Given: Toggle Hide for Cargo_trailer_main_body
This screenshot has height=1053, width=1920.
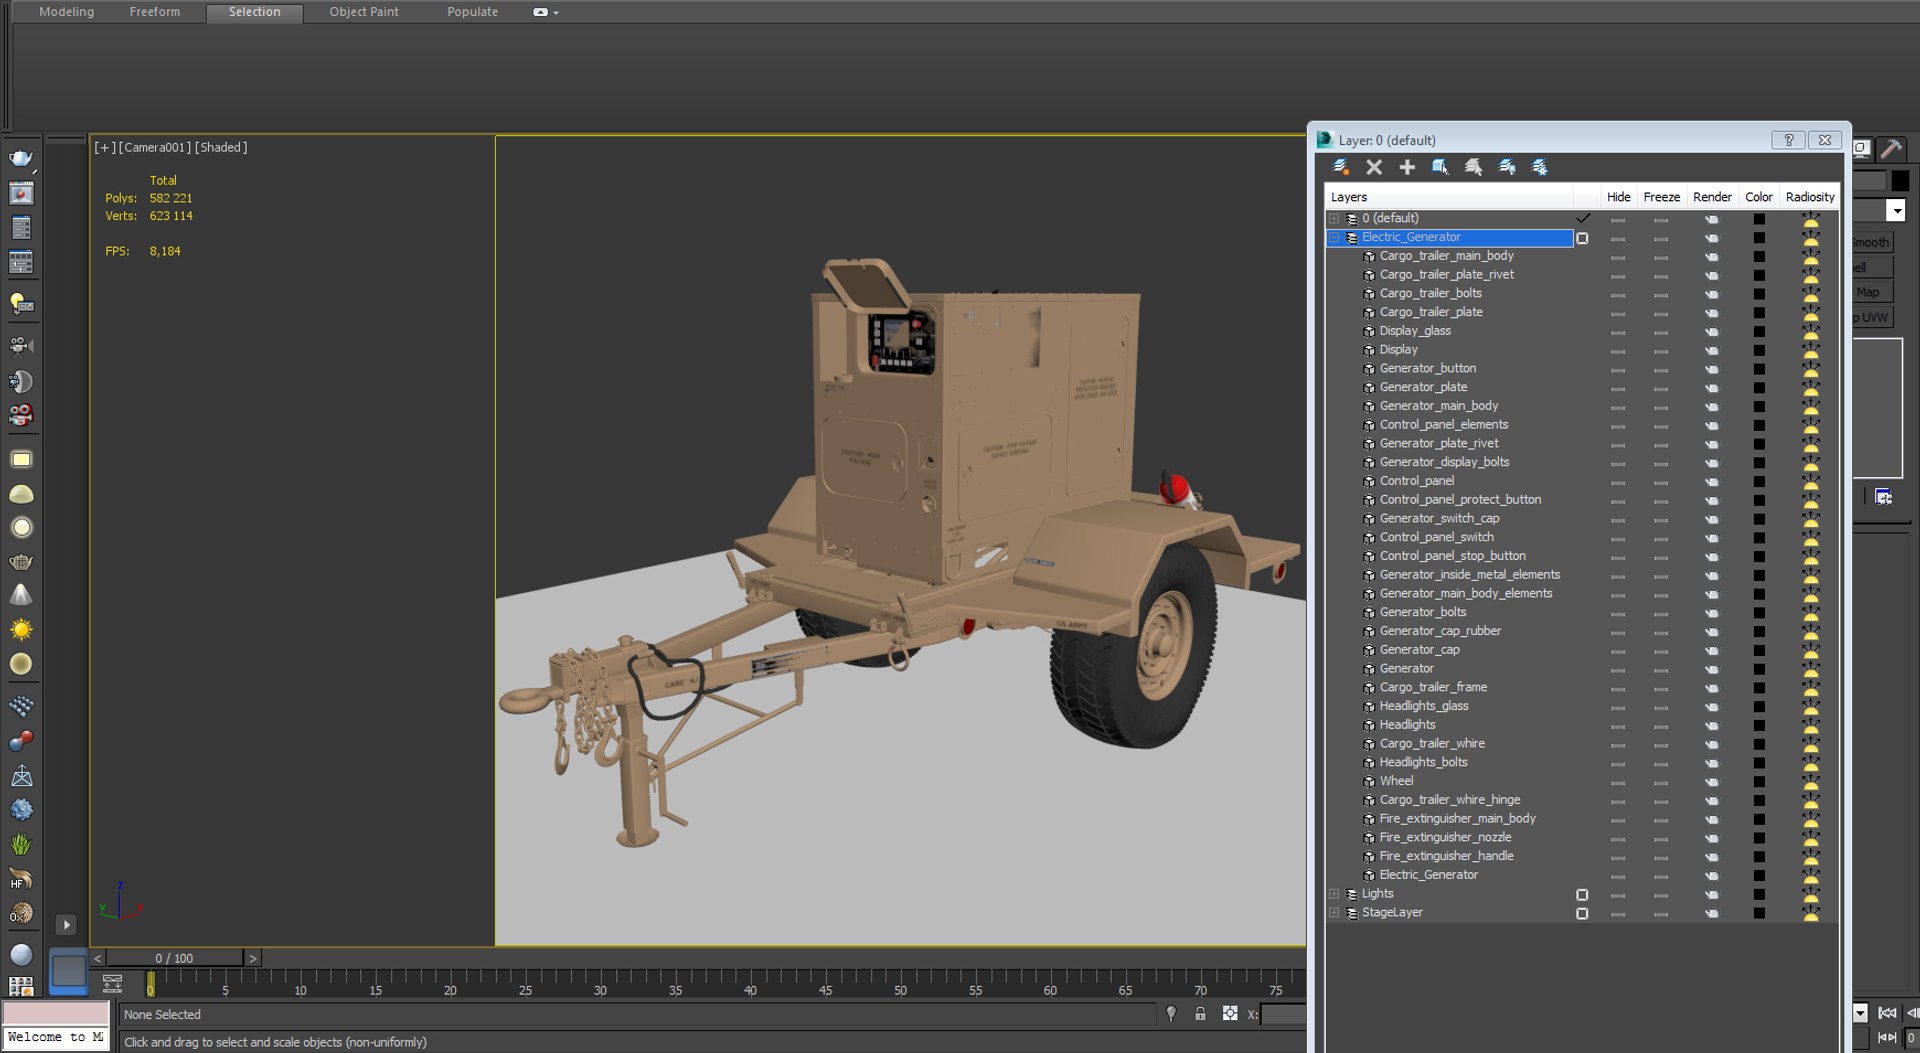Looking at the screenshot, I should (x=1618, y=257).
